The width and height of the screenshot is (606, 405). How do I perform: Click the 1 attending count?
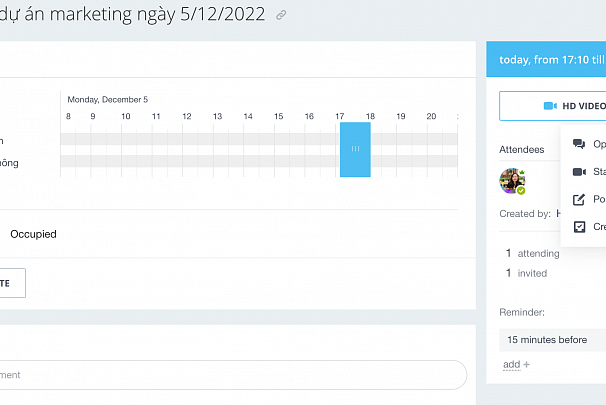coord(533,254)
